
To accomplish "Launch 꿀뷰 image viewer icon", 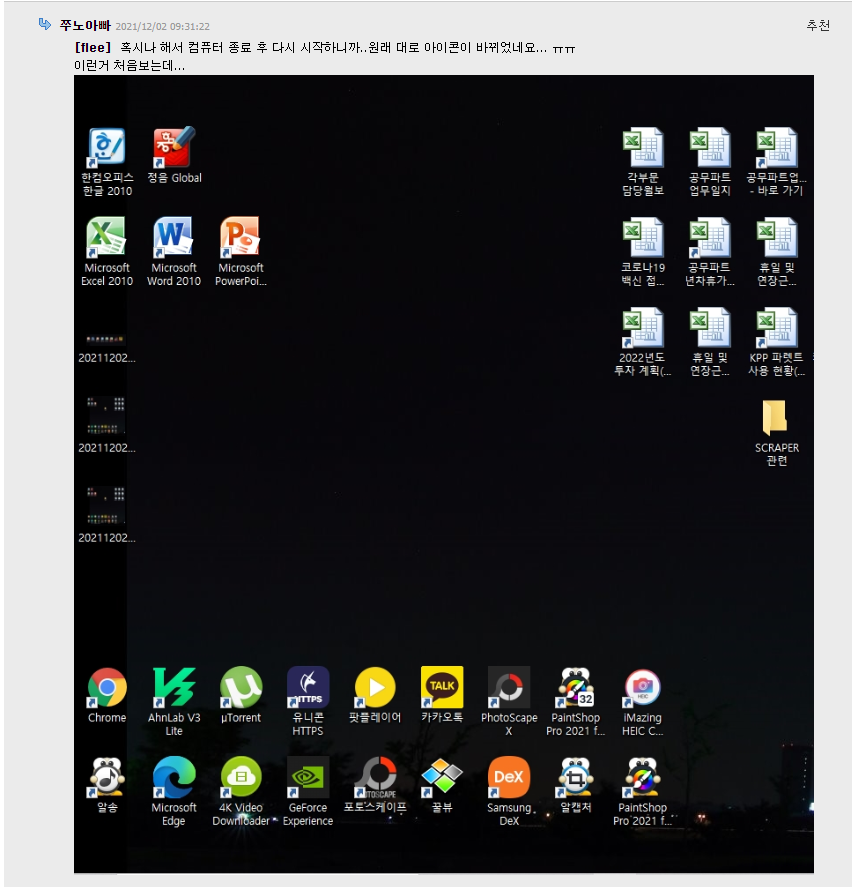I will (x=442, y=785).
